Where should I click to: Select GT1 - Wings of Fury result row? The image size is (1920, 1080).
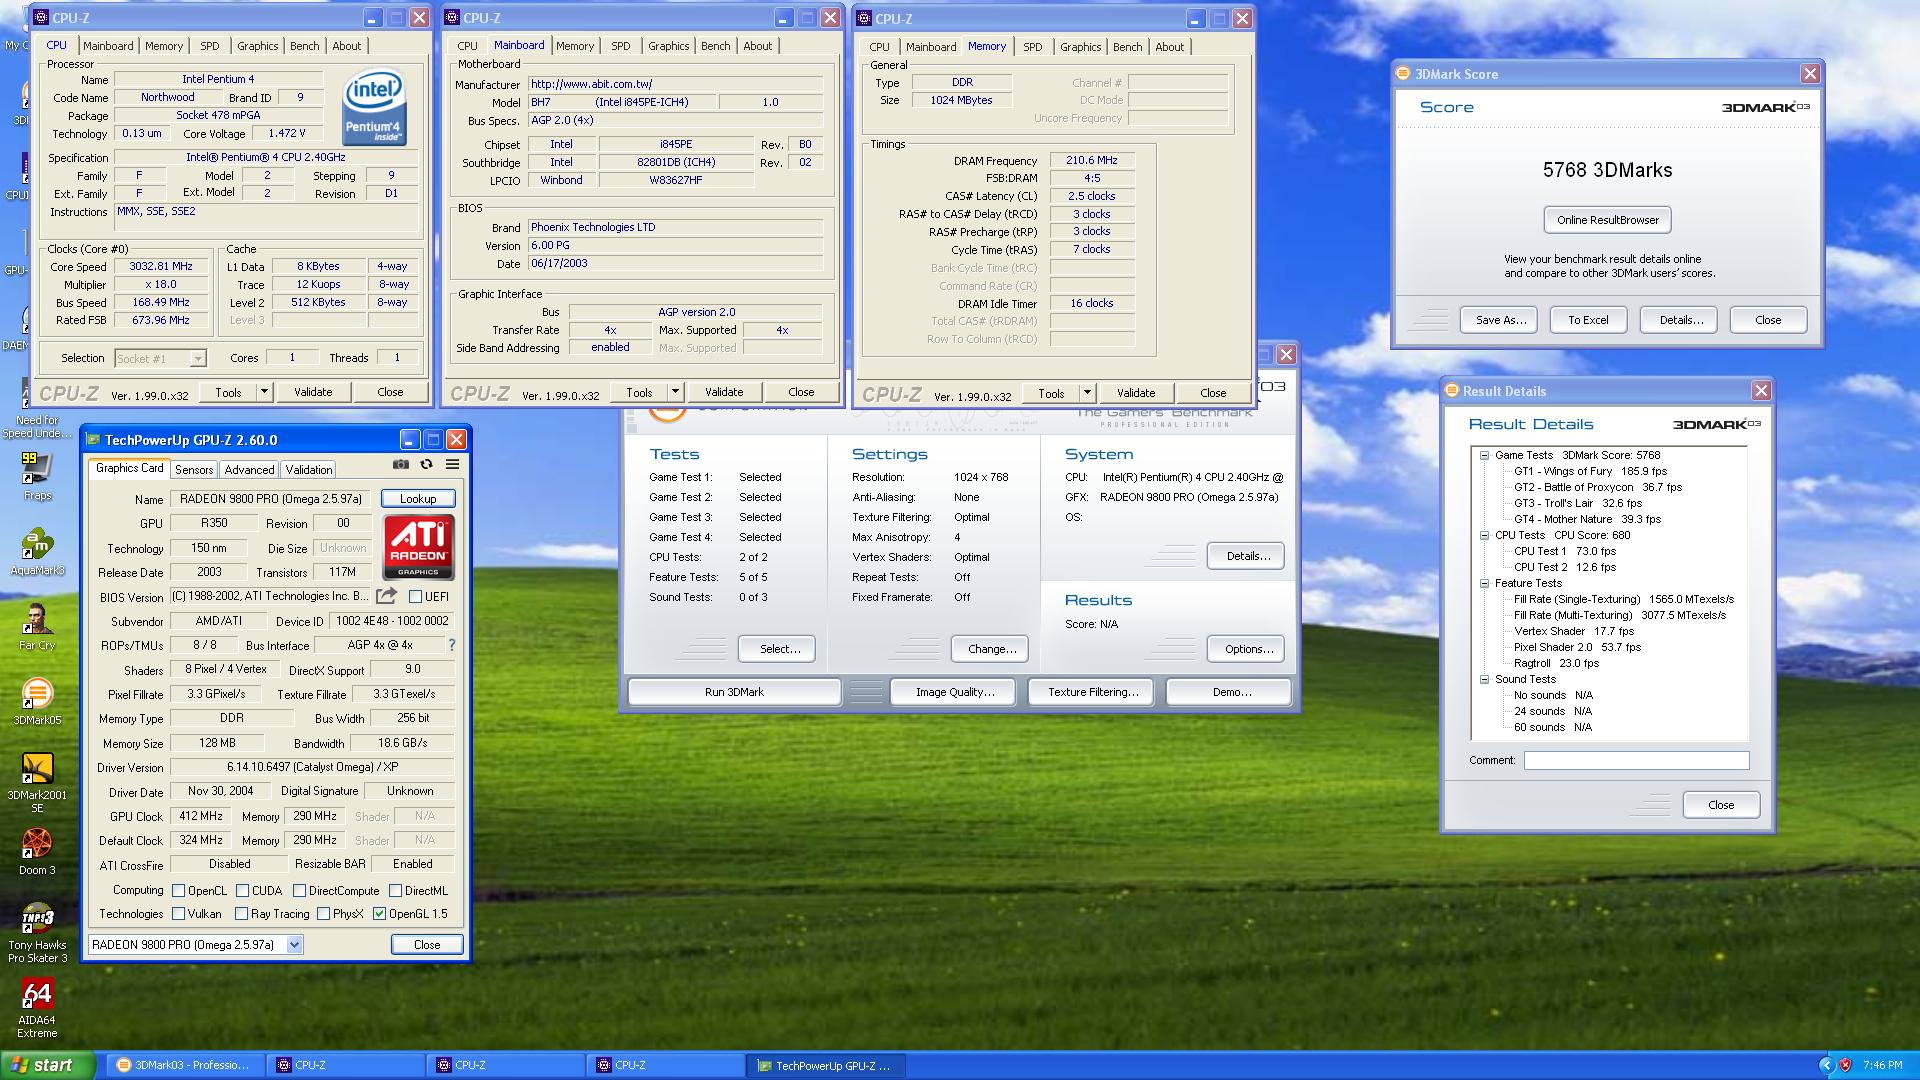1590,471
